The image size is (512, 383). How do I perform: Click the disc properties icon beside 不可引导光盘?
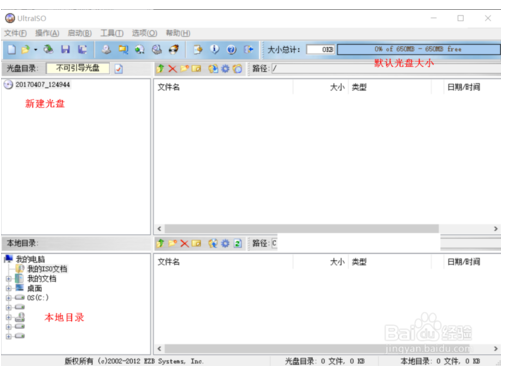pos(119,69)
